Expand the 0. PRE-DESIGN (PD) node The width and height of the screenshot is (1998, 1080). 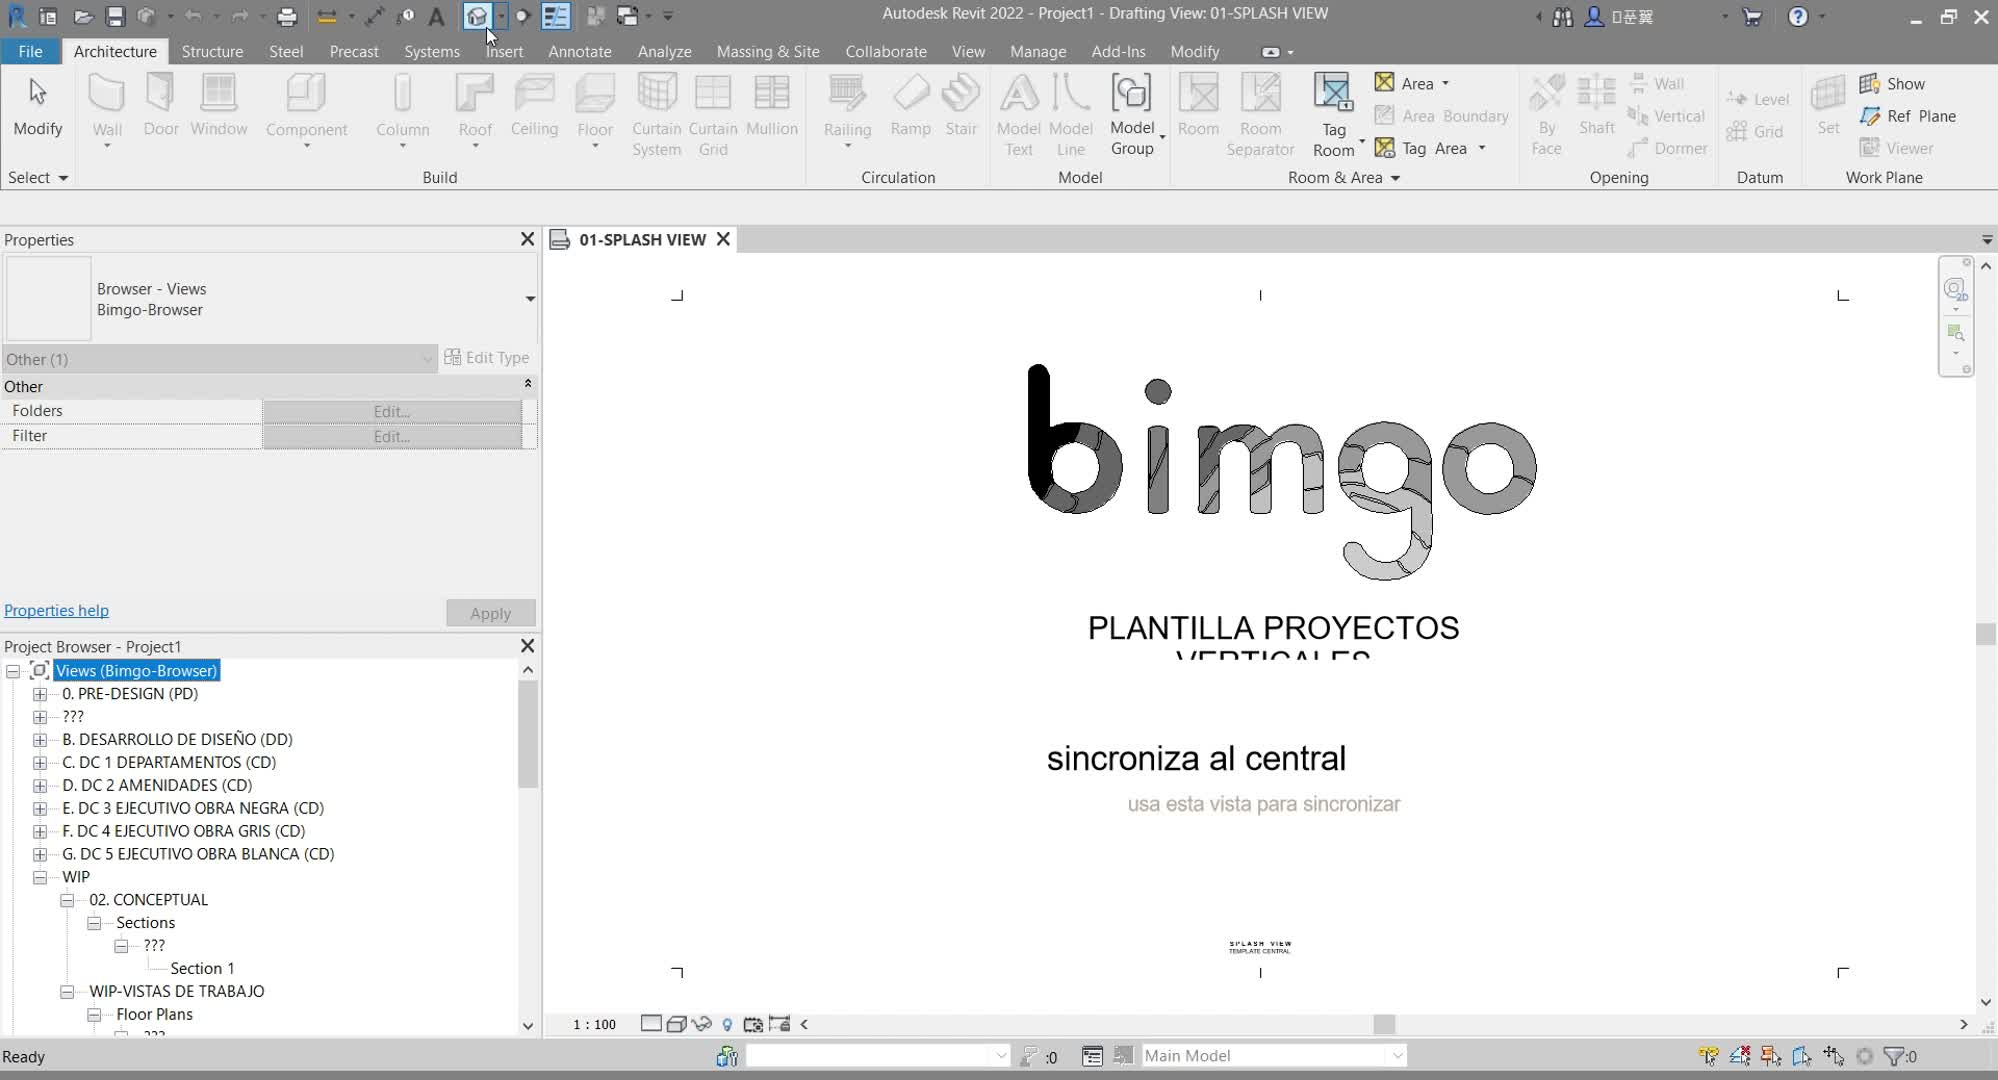[40, 693]
